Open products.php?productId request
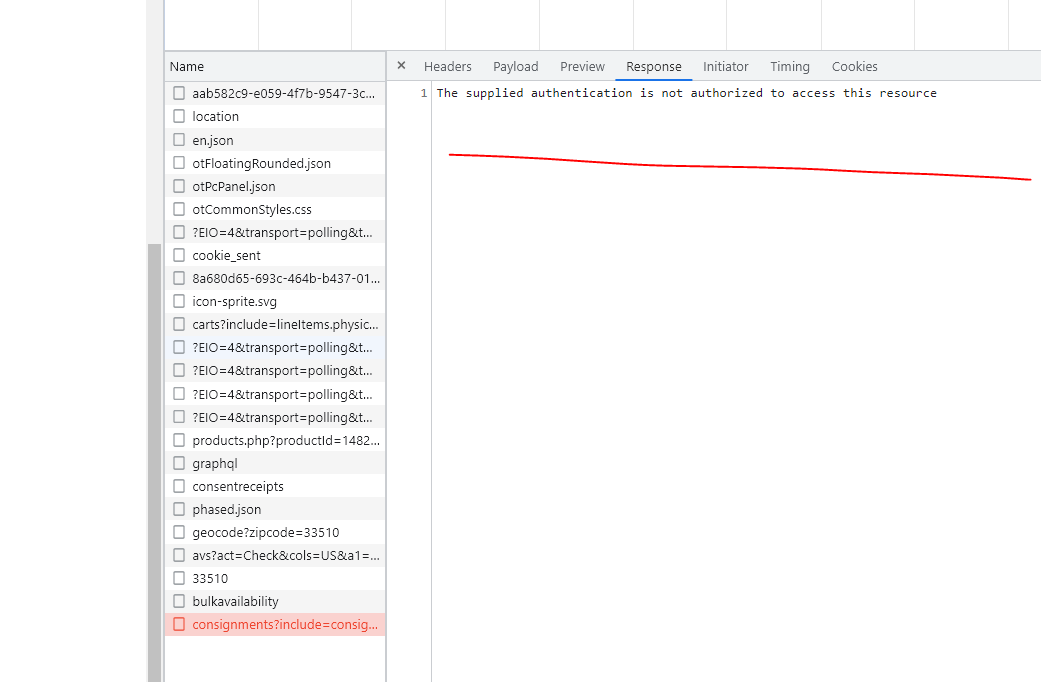This screenshot has height=682, width=1041. tap(275, 440)
